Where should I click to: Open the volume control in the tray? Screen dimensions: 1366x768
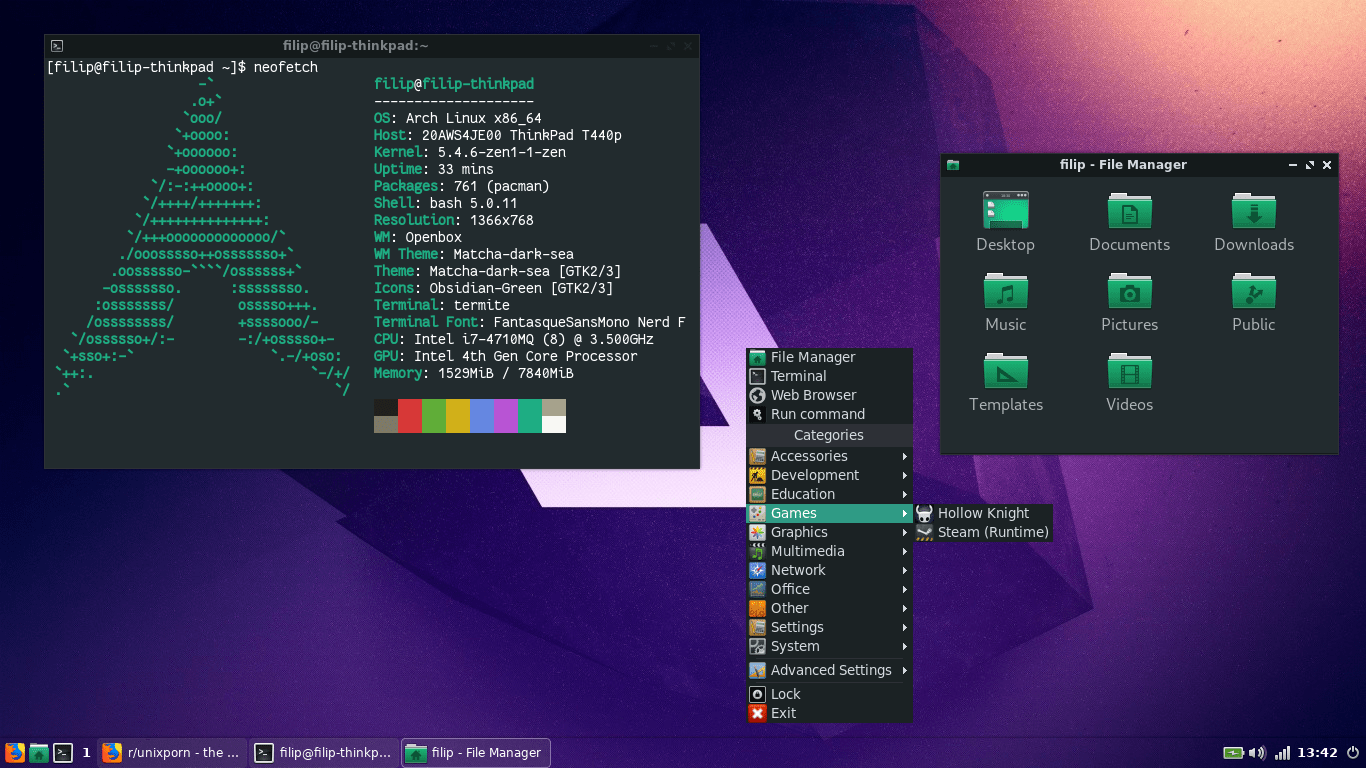coord(1257,753)
